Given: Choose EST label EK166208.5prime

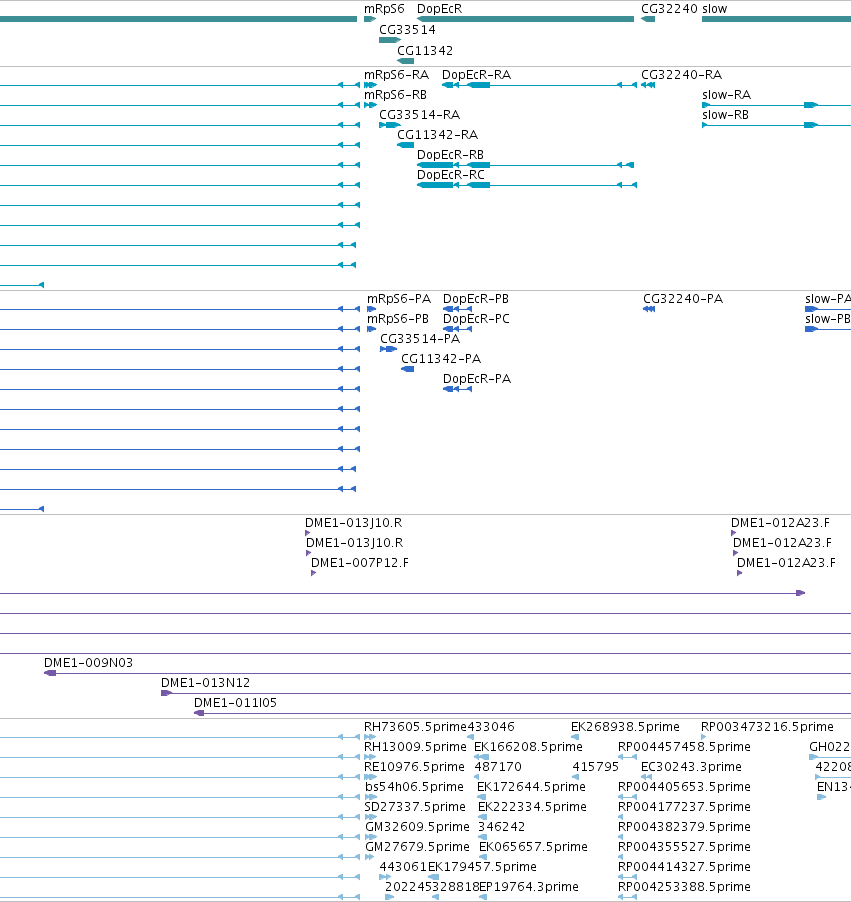Looking at the screenshot, I should 528,747.
